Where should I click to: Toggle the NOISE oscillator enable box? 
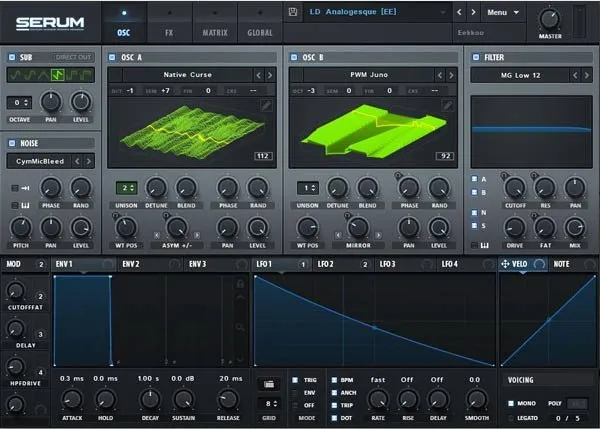12,143
